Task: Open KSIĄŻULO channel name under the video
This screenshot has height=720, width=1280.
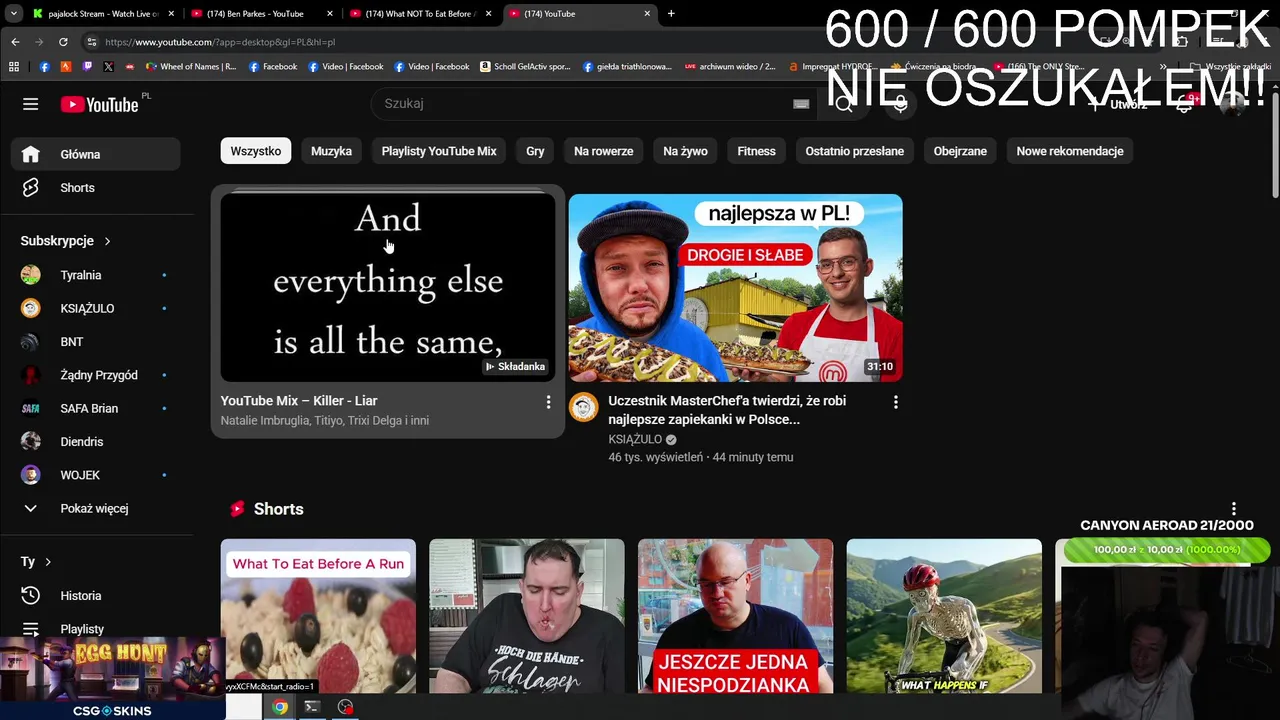Action: pyautogui.click(x=635, y=439)
